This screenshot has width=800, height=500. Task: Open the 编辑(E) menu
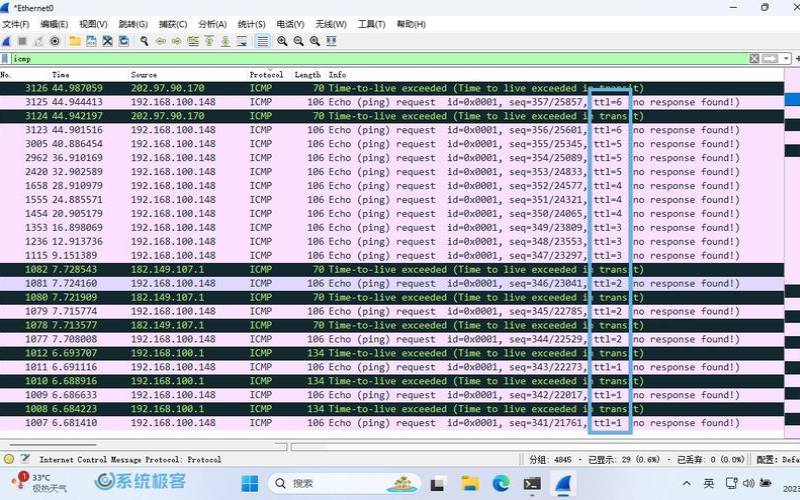(54, 24)
